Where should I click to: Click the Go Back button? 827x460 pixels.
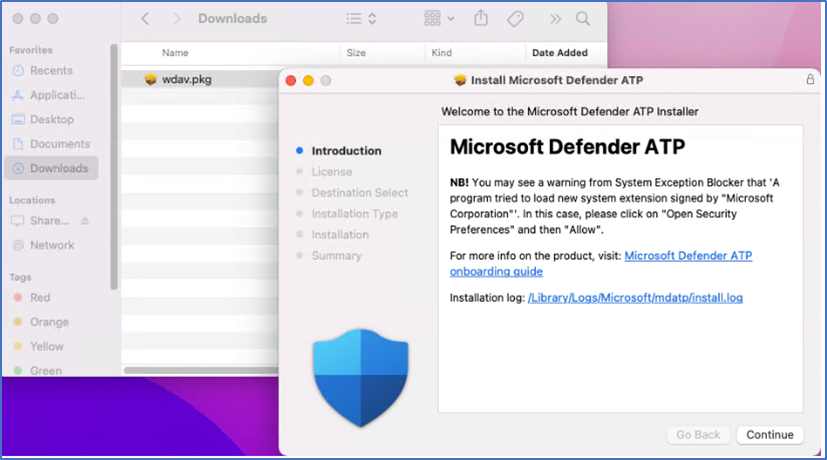click(x=698, y=435)
